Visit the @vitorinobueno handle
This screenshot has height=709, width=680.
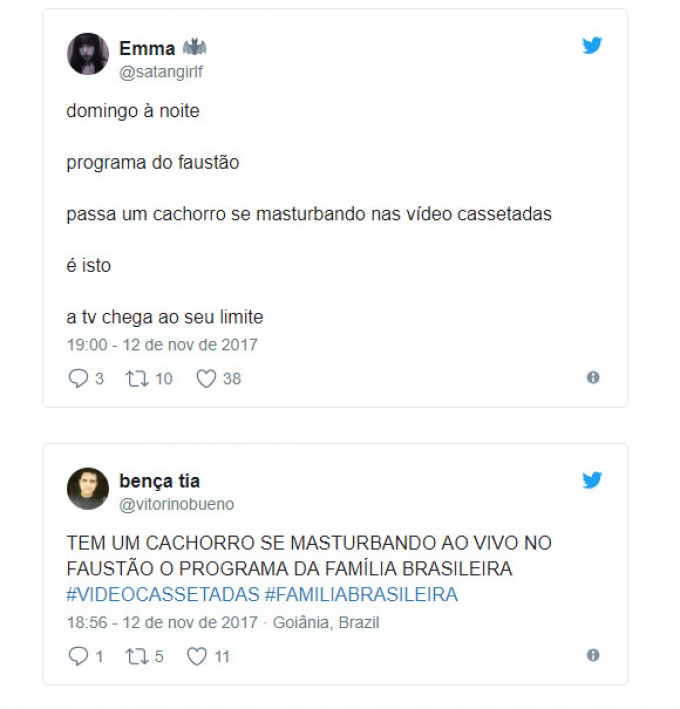coord(176,504)
